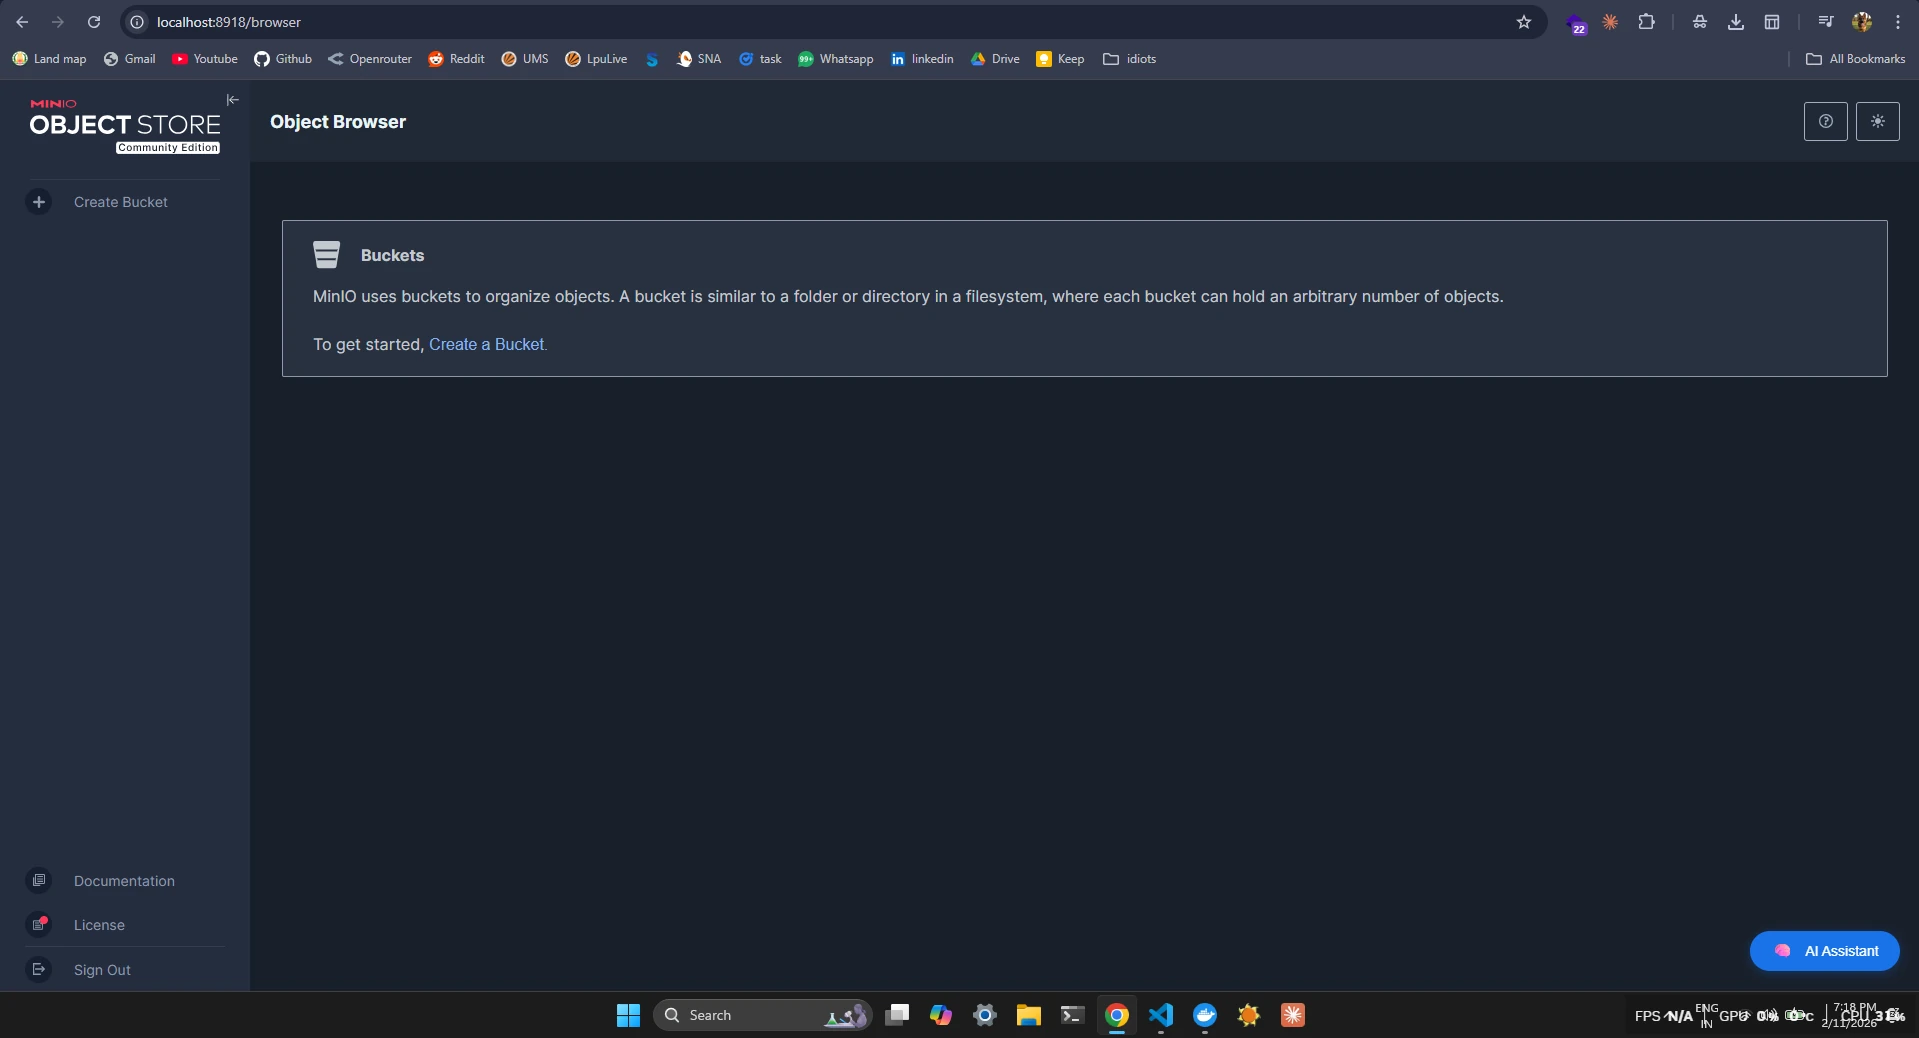Expand the idiots bookmarks folder
This screenshot has height=1038, width=1919.
[1129, 59]
